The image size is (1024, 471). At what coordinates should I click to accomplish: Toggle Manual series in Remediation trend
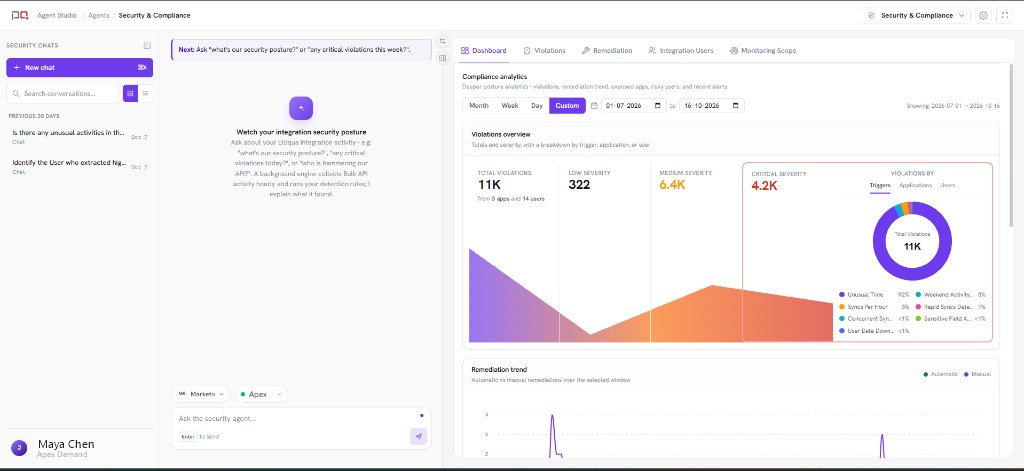[x=978, y=374]
